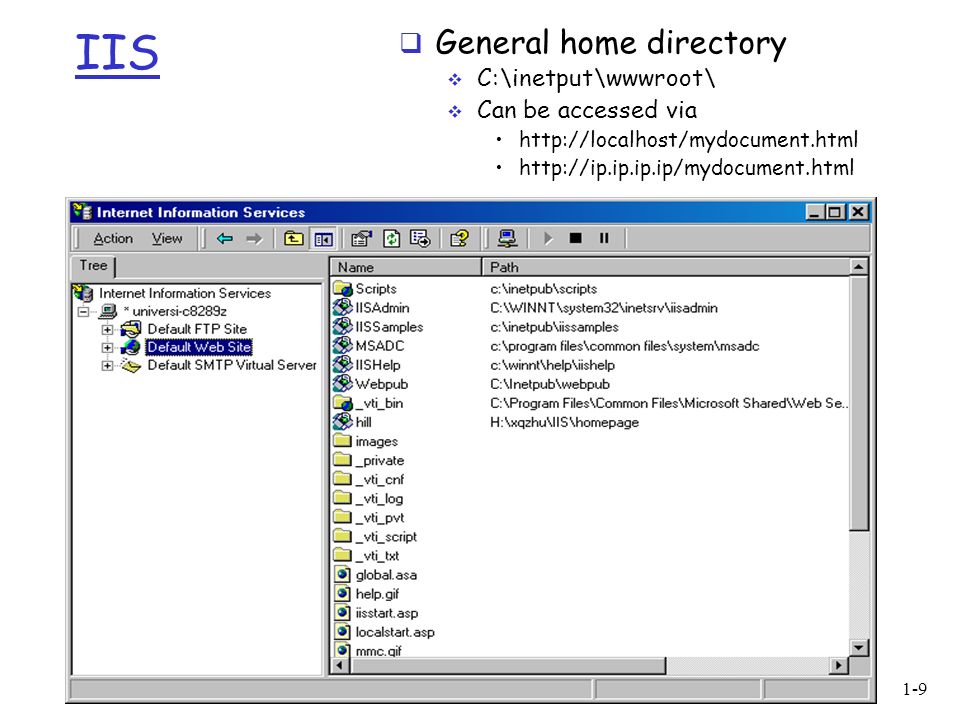Screen dimensions: 960x720
Task: Expand the Default FTP Site node
Action: tap(107, 329)
